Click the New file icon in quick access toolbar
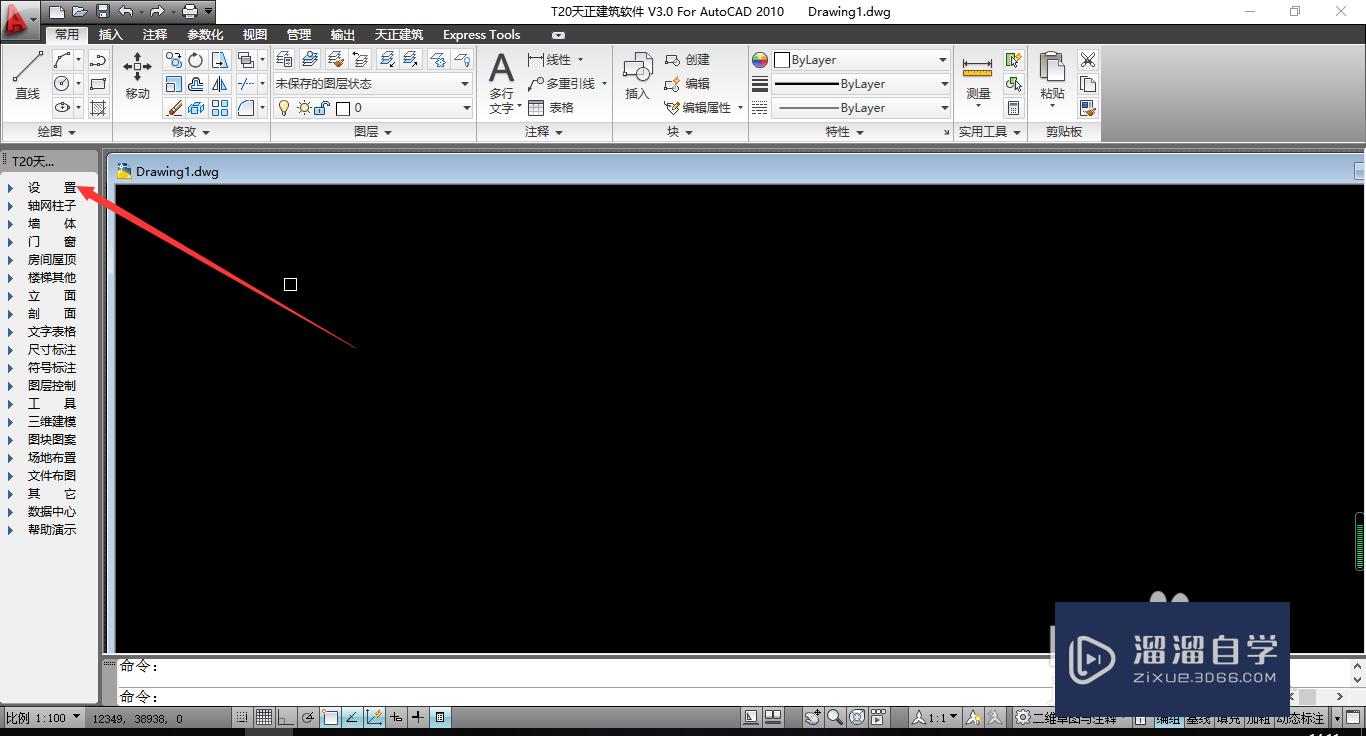1366x736 pixels. click(x=57, y=12)
